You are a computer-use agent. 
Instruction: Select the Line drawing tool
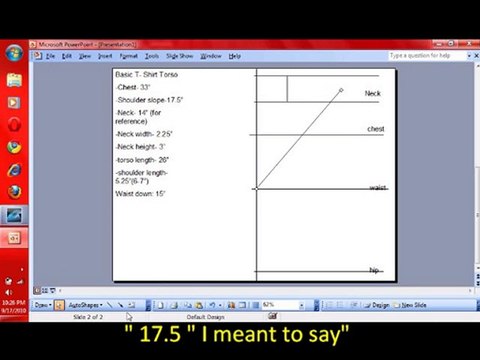[110, 305]
